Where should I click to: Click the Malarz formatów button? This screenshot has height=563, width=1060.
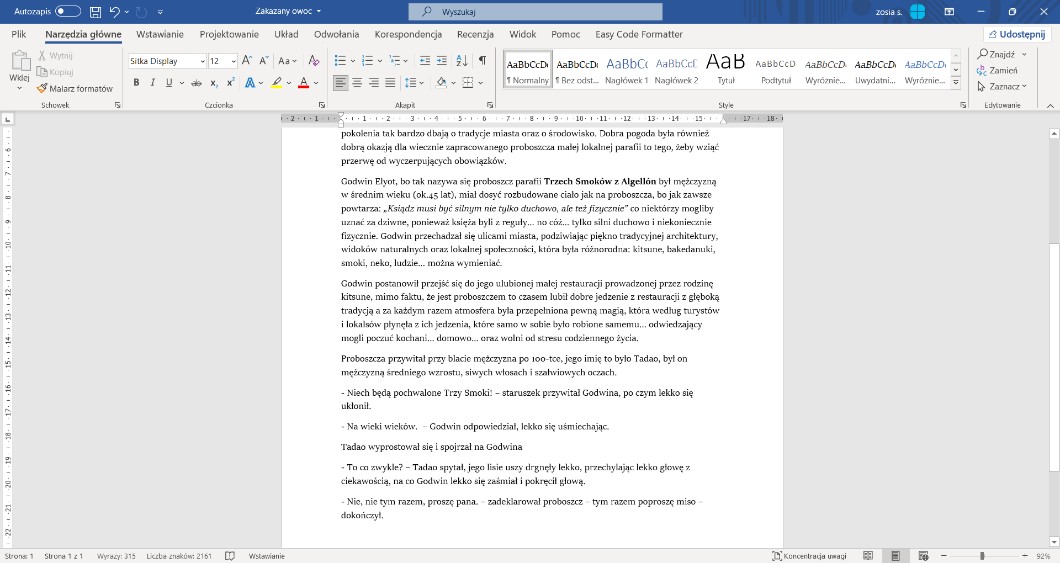tap(80, 88)
